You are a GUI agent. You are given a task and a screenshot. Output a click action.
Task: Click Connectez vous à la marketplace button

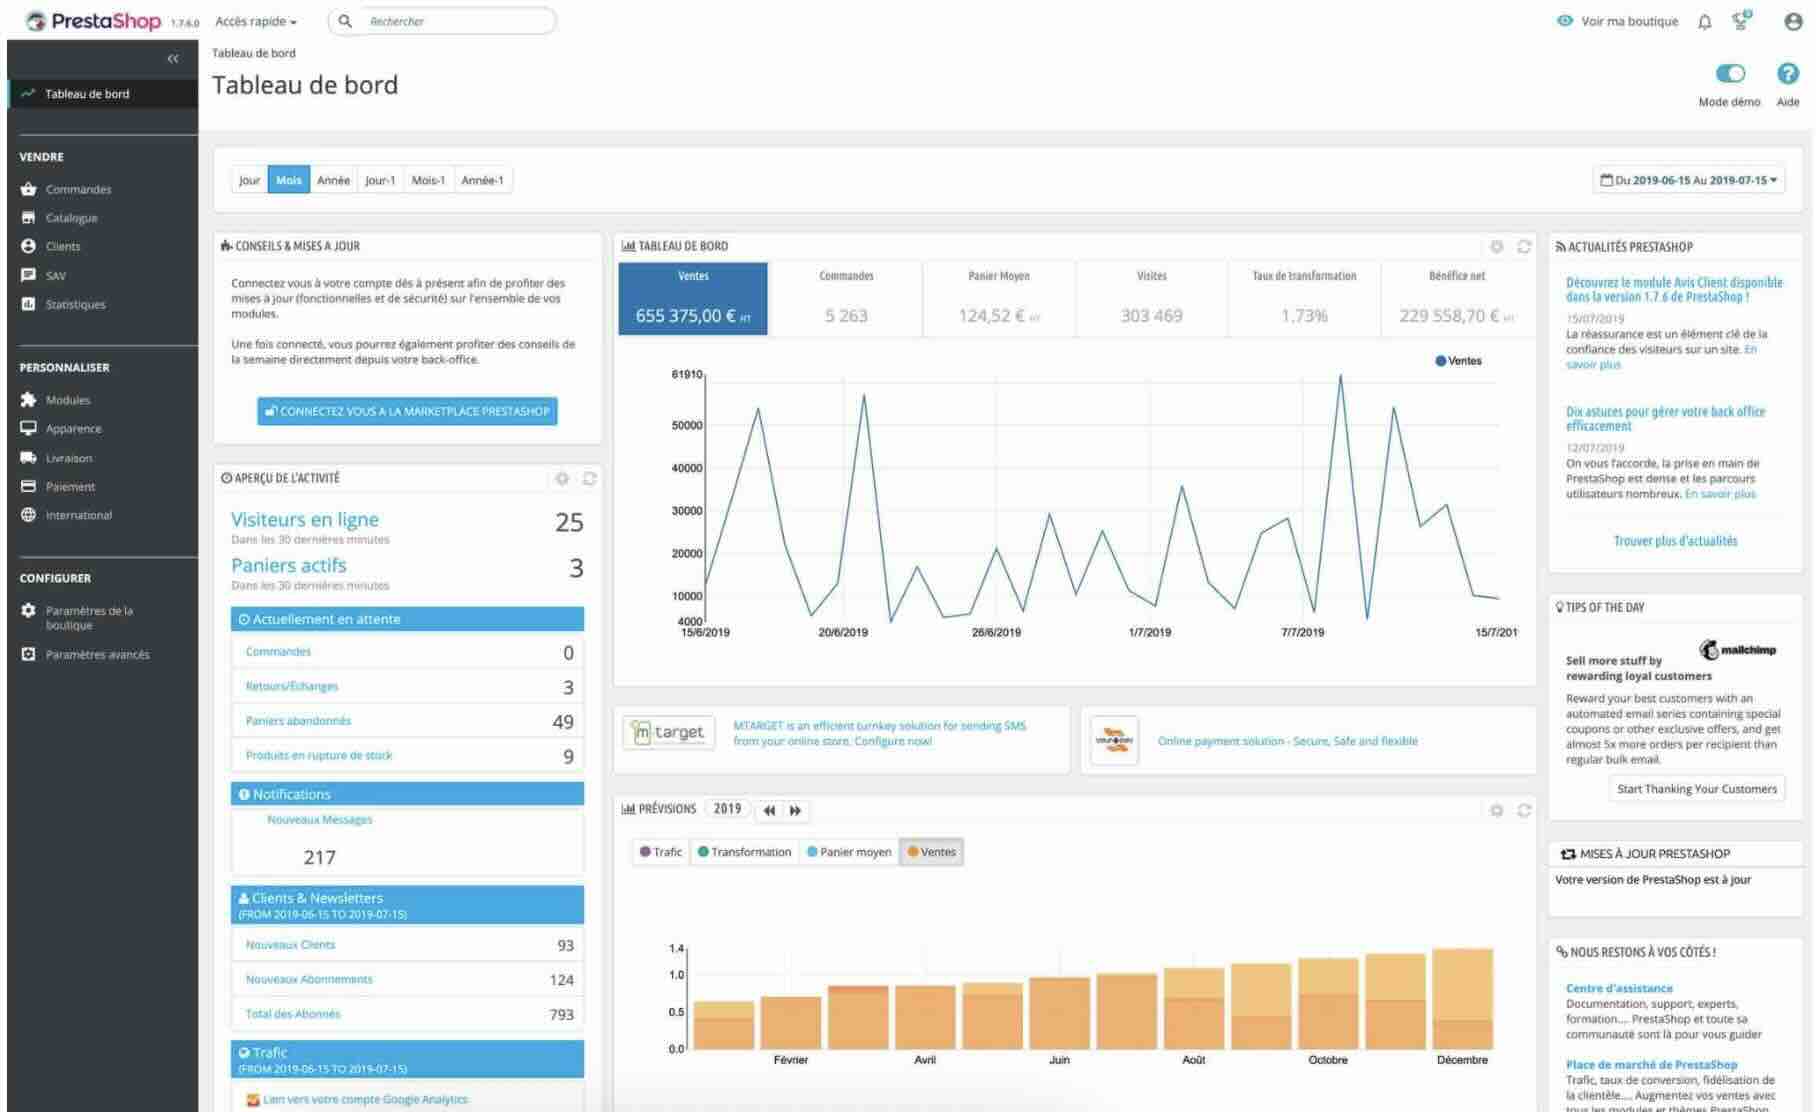pos(407,411)
